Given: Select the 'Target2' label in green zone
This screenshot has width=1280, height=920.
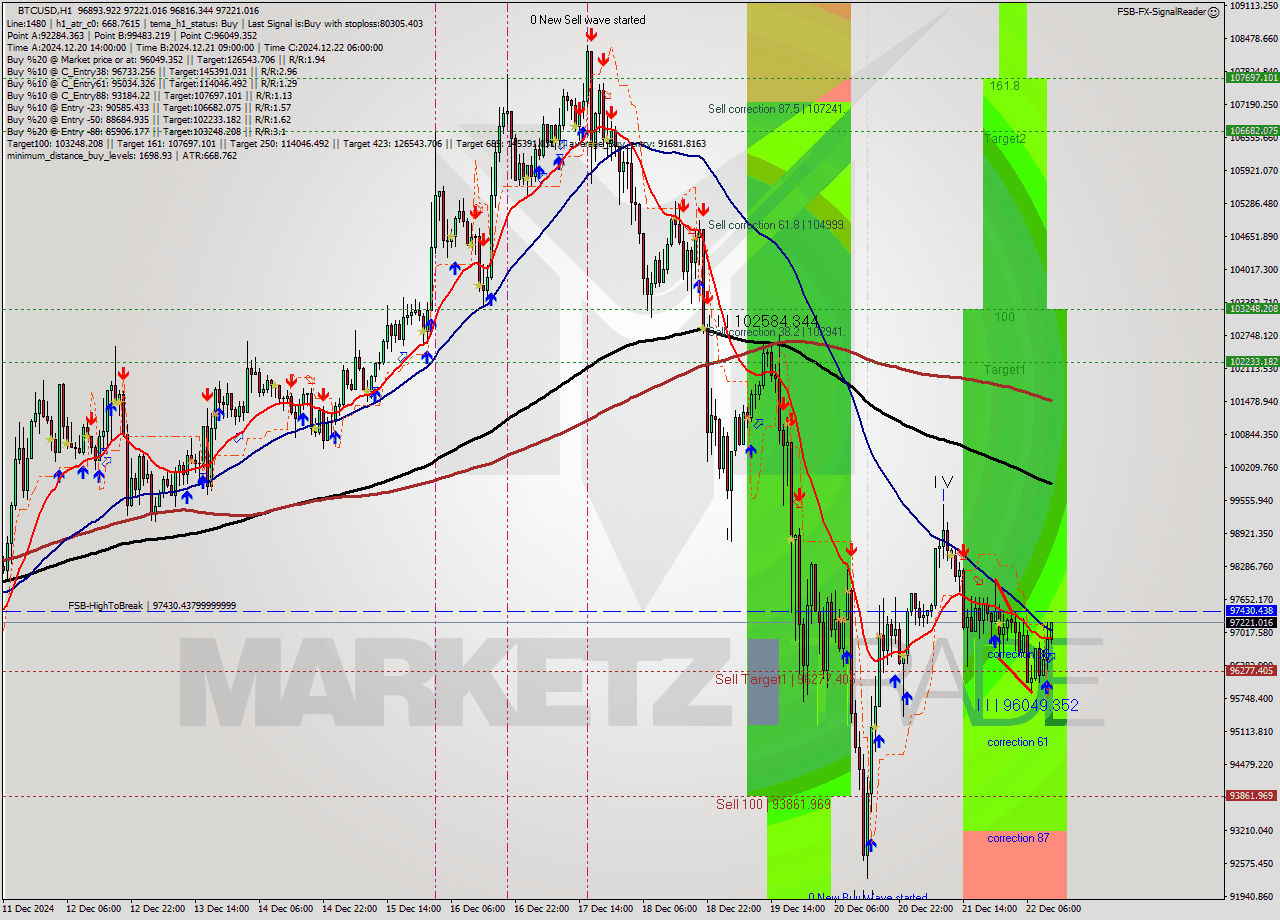Looking at the screenshot, I should point(1004,138).
